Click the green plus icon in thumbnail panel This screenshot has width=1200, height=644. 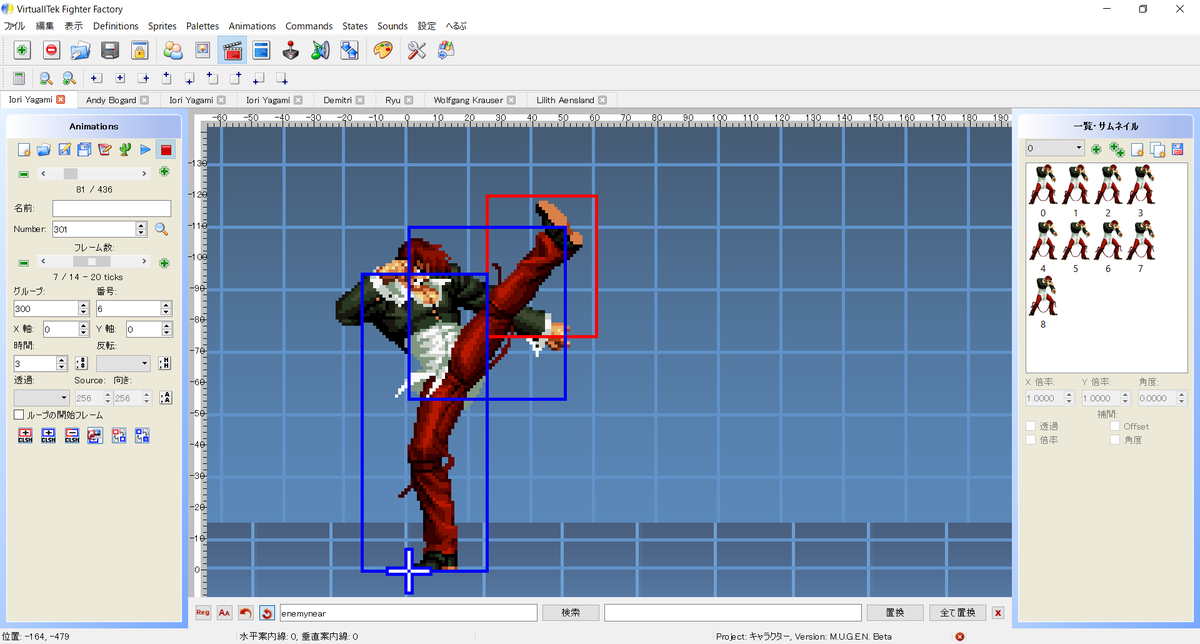pyautogui.click(x=1097, y=149)
